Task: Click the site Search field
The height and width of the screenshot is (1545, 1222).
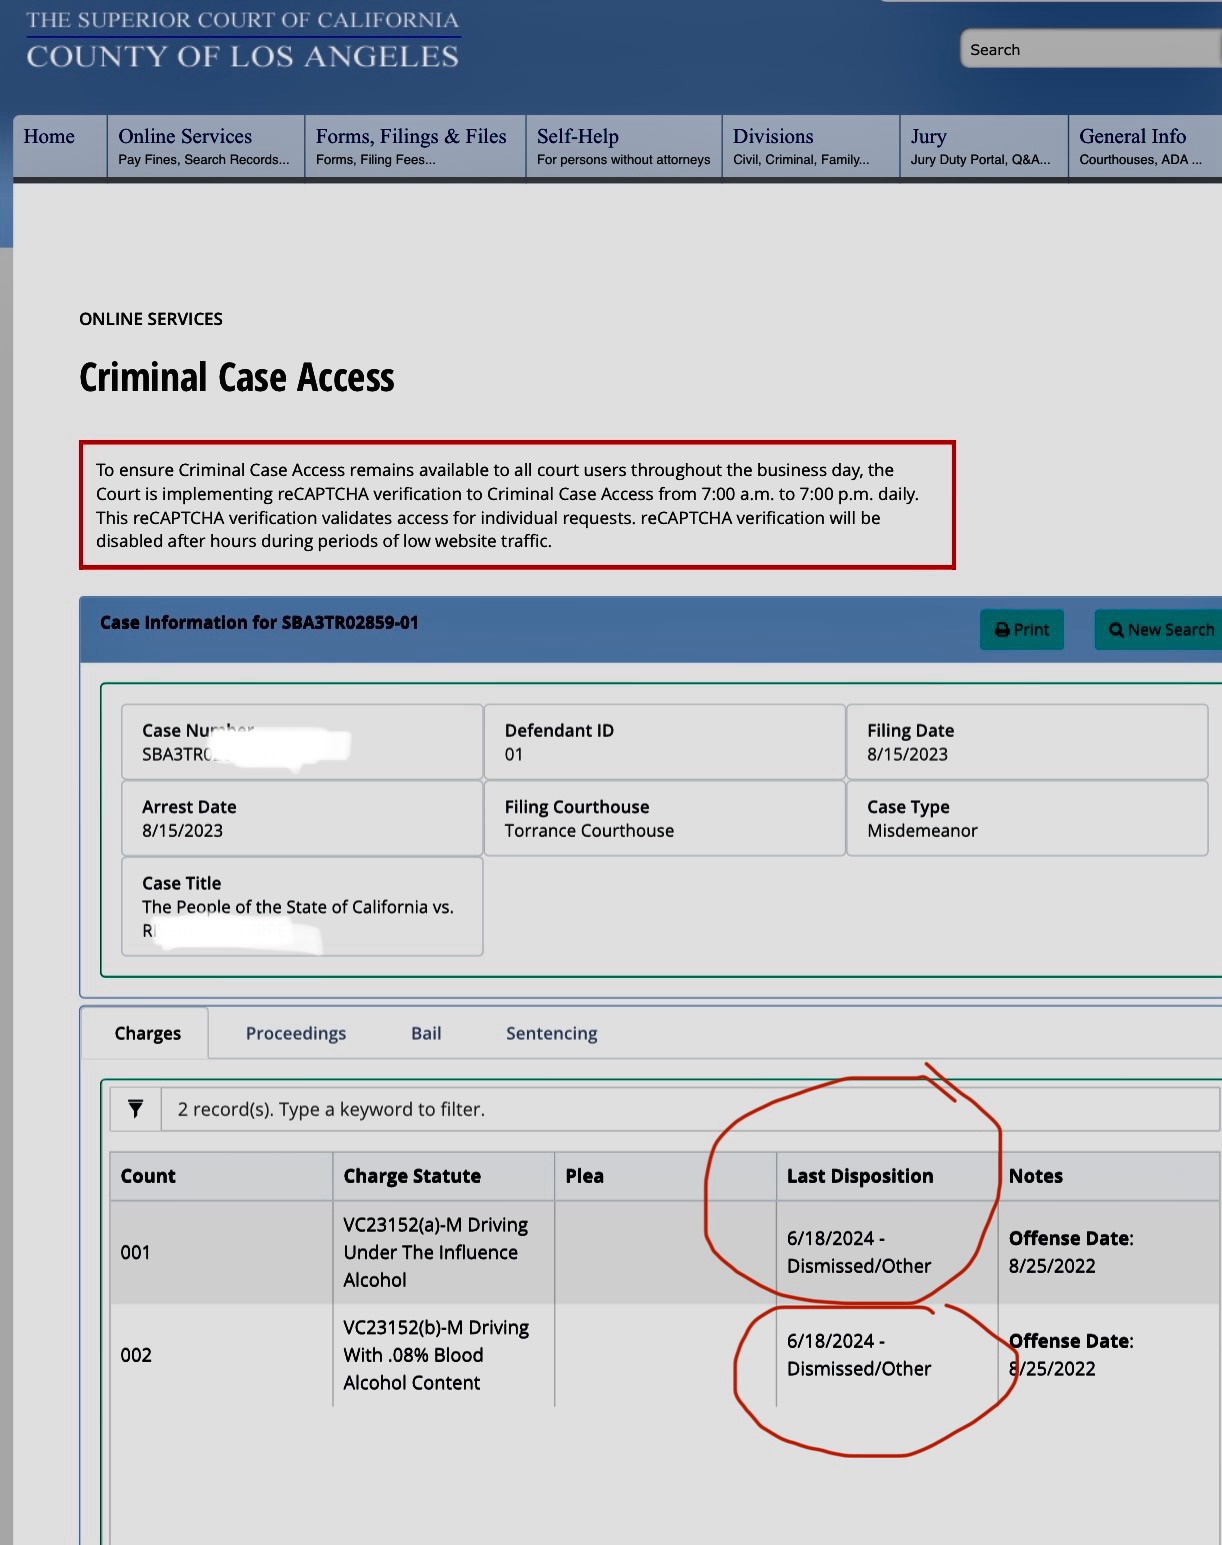Action: click(1090, 50)
